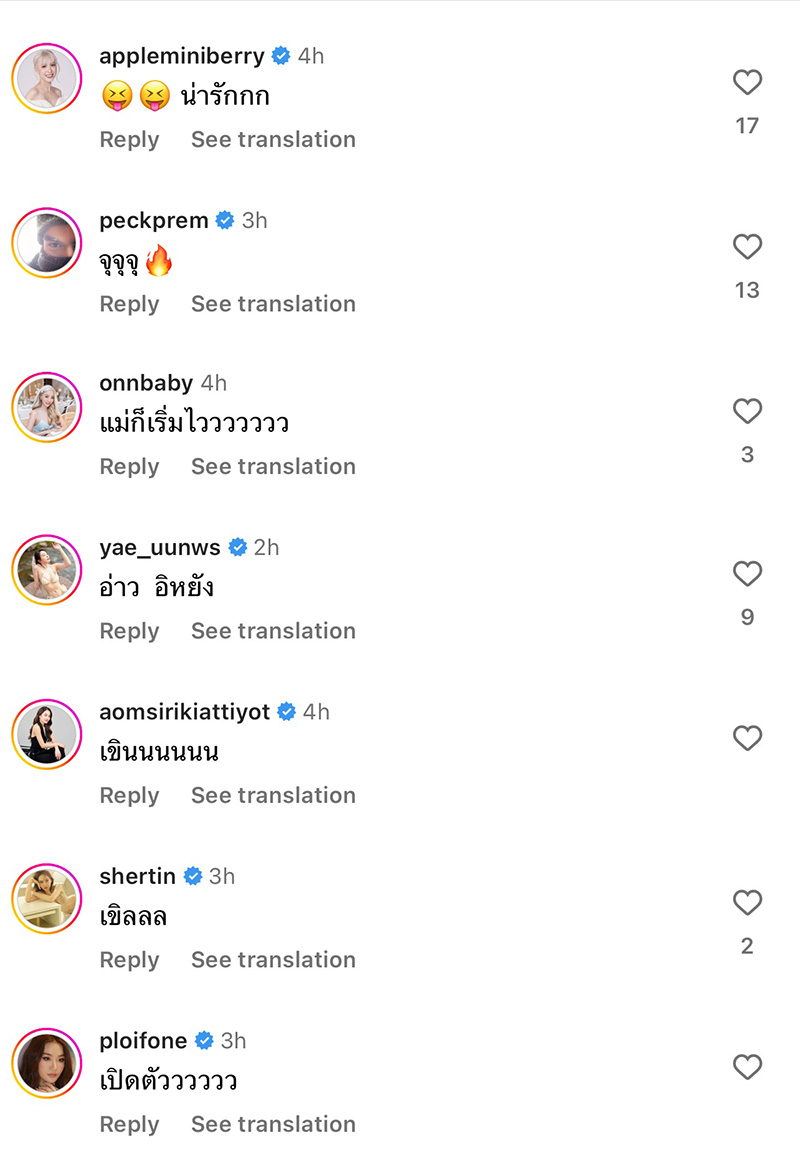Open onnbaby's profile avatar
The height and width of the screenshot is (1158, 800).
(46, 406)
